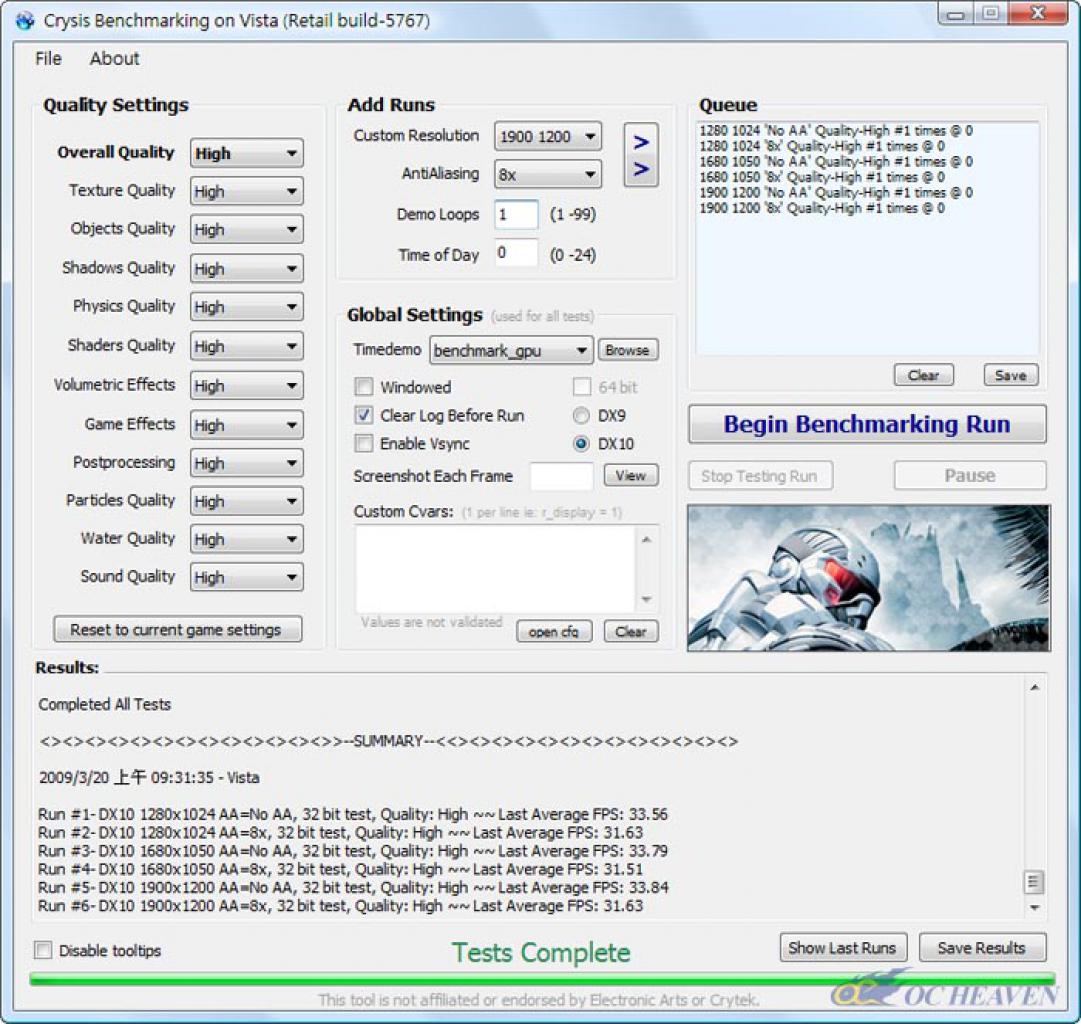Open the Postprocessing dropdown
Screen dimensions: 1081x1024
click(x=246, y=463)
